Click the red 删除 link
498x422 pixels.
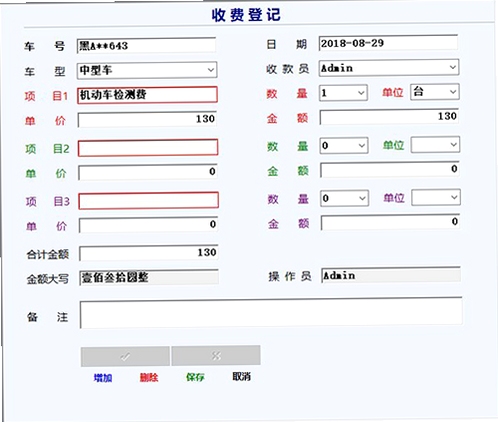(149, 377)
